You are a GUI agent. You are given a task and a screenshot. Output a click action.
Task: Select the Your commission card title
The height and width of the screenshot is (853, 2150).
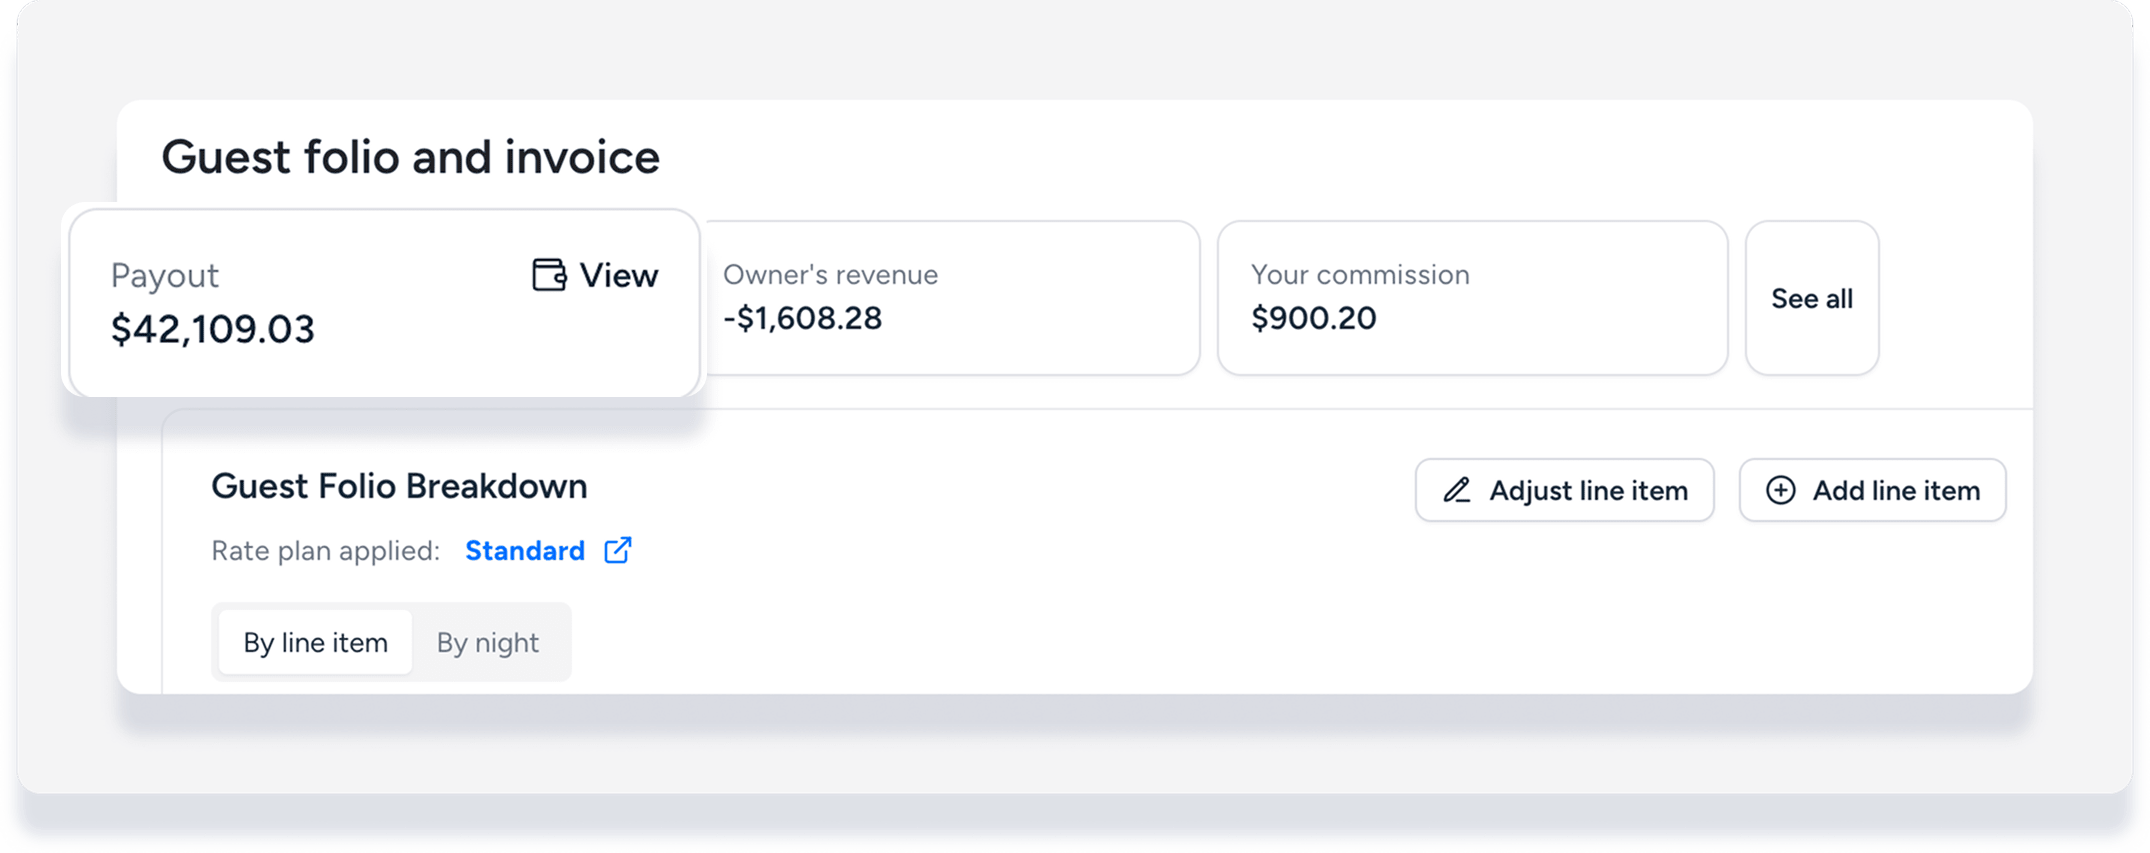1360,275
